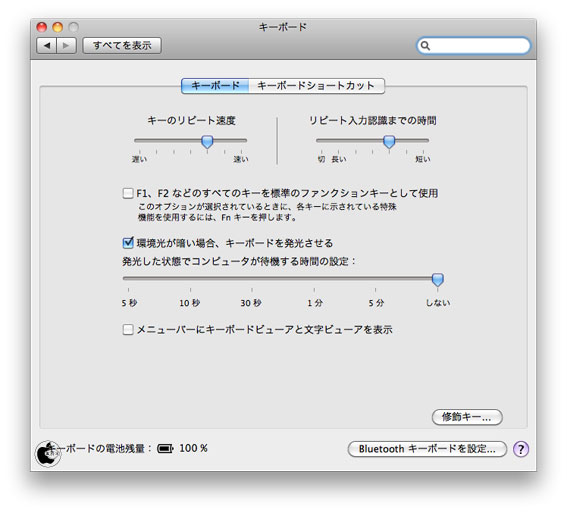The width and height of the screenshot is (567, 513).
Task: Click the すべてを表示 button
Action: (x=122, y=46)
